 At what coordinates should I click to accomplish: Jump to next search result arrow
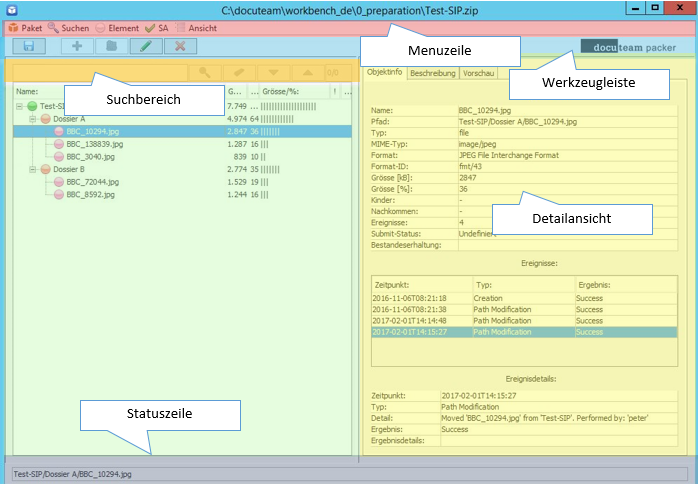[274, 72]
